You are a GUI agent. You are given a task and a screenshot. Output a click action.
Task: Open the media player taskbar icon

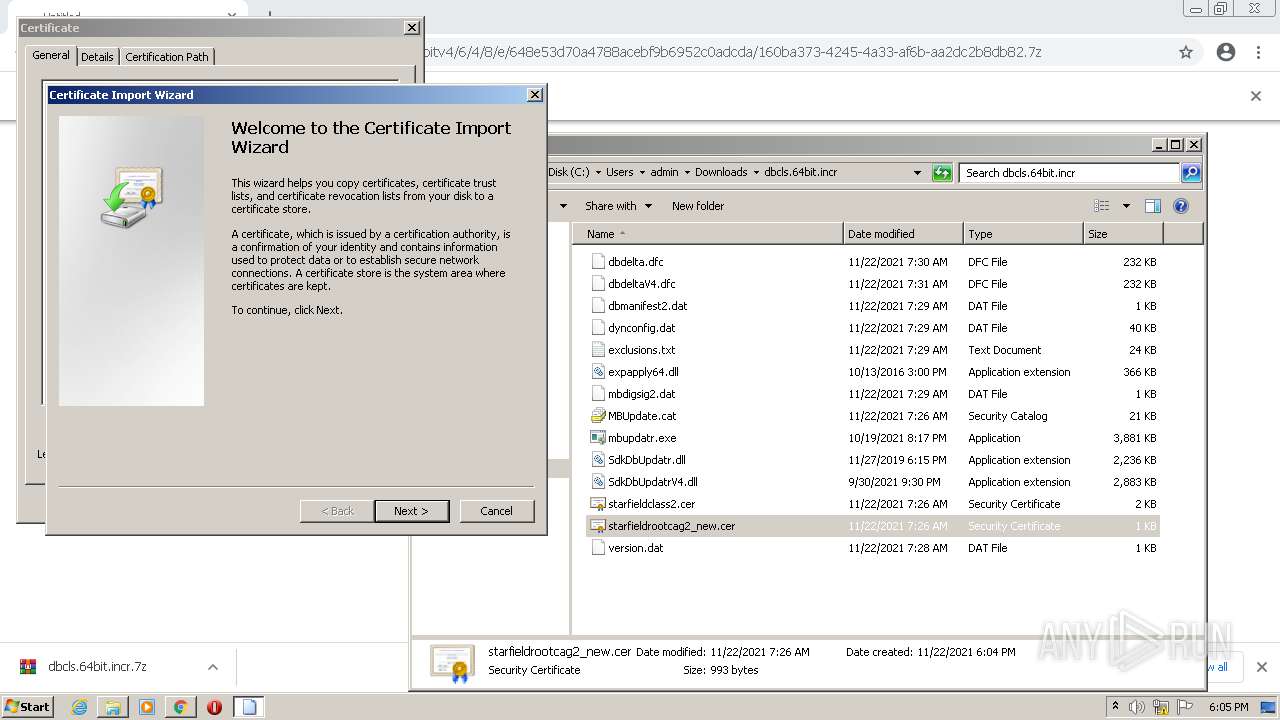147,707
